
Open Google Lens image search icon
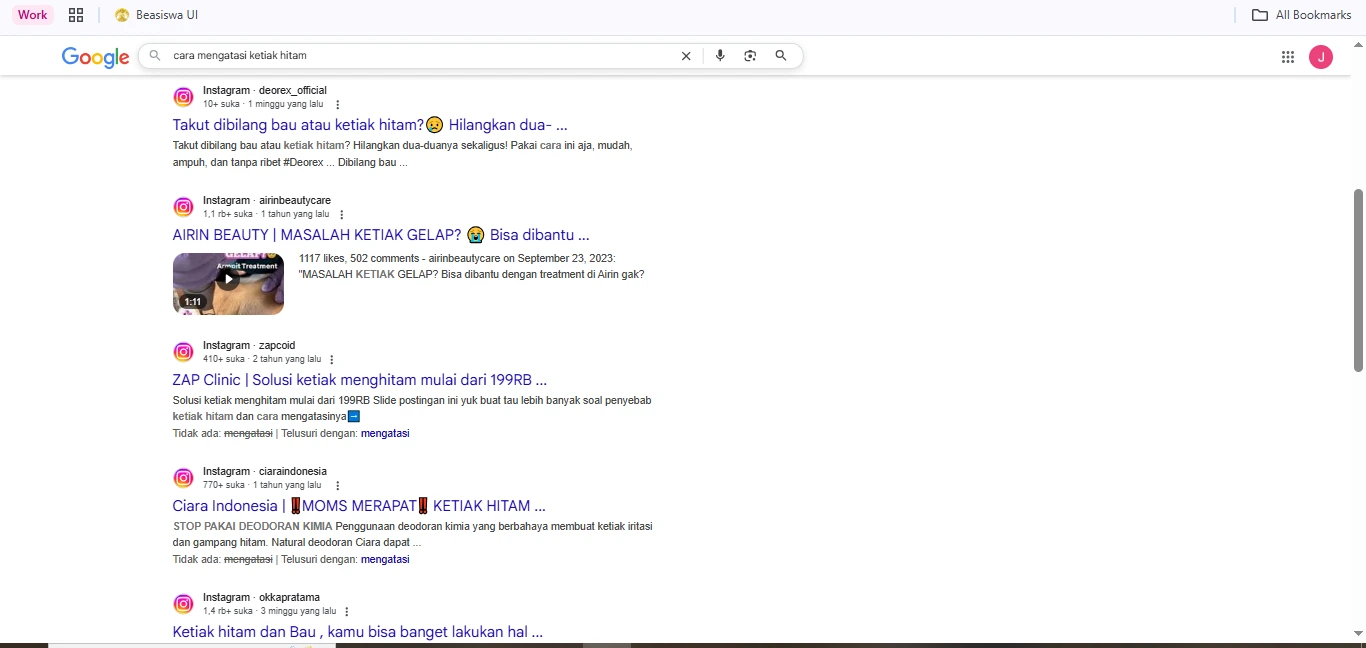(750, 56)
